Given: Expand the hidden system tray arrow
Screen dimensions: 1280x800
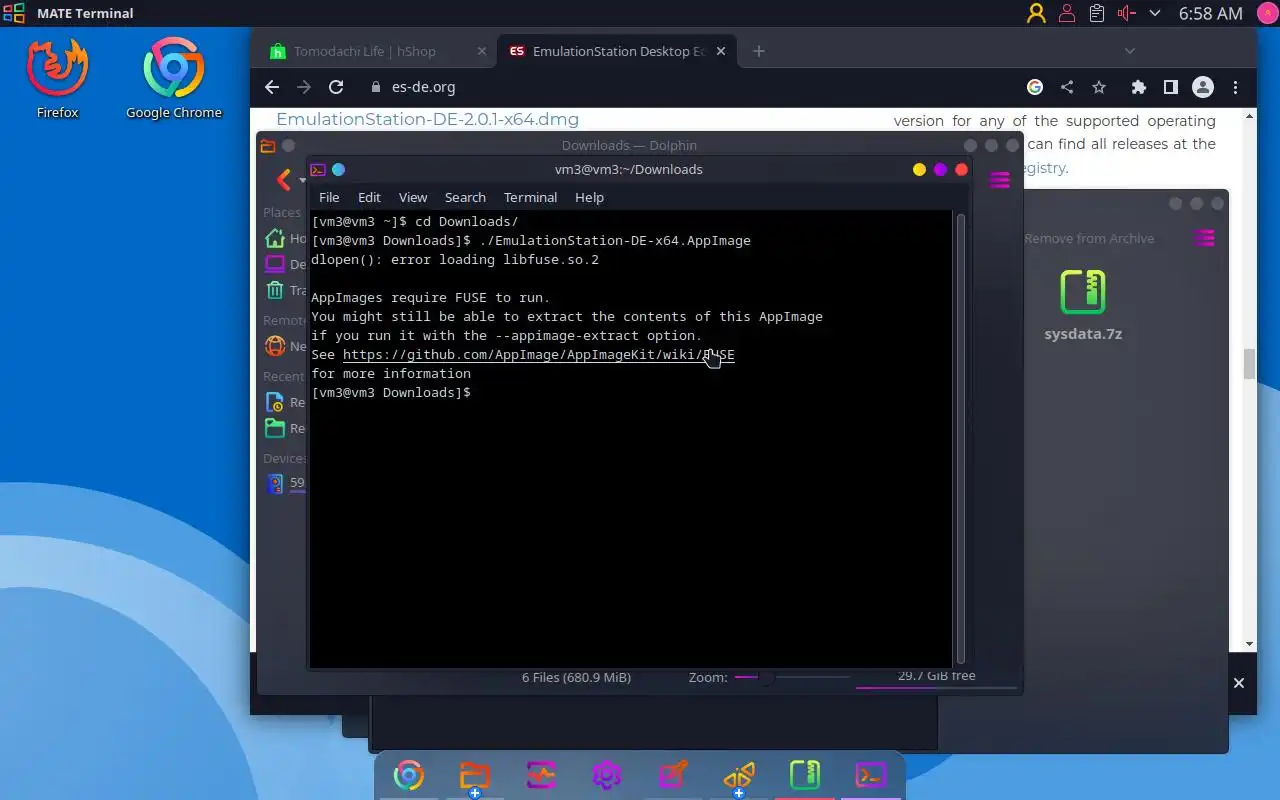Looking at the screenshot, I should pos(1155,13).
